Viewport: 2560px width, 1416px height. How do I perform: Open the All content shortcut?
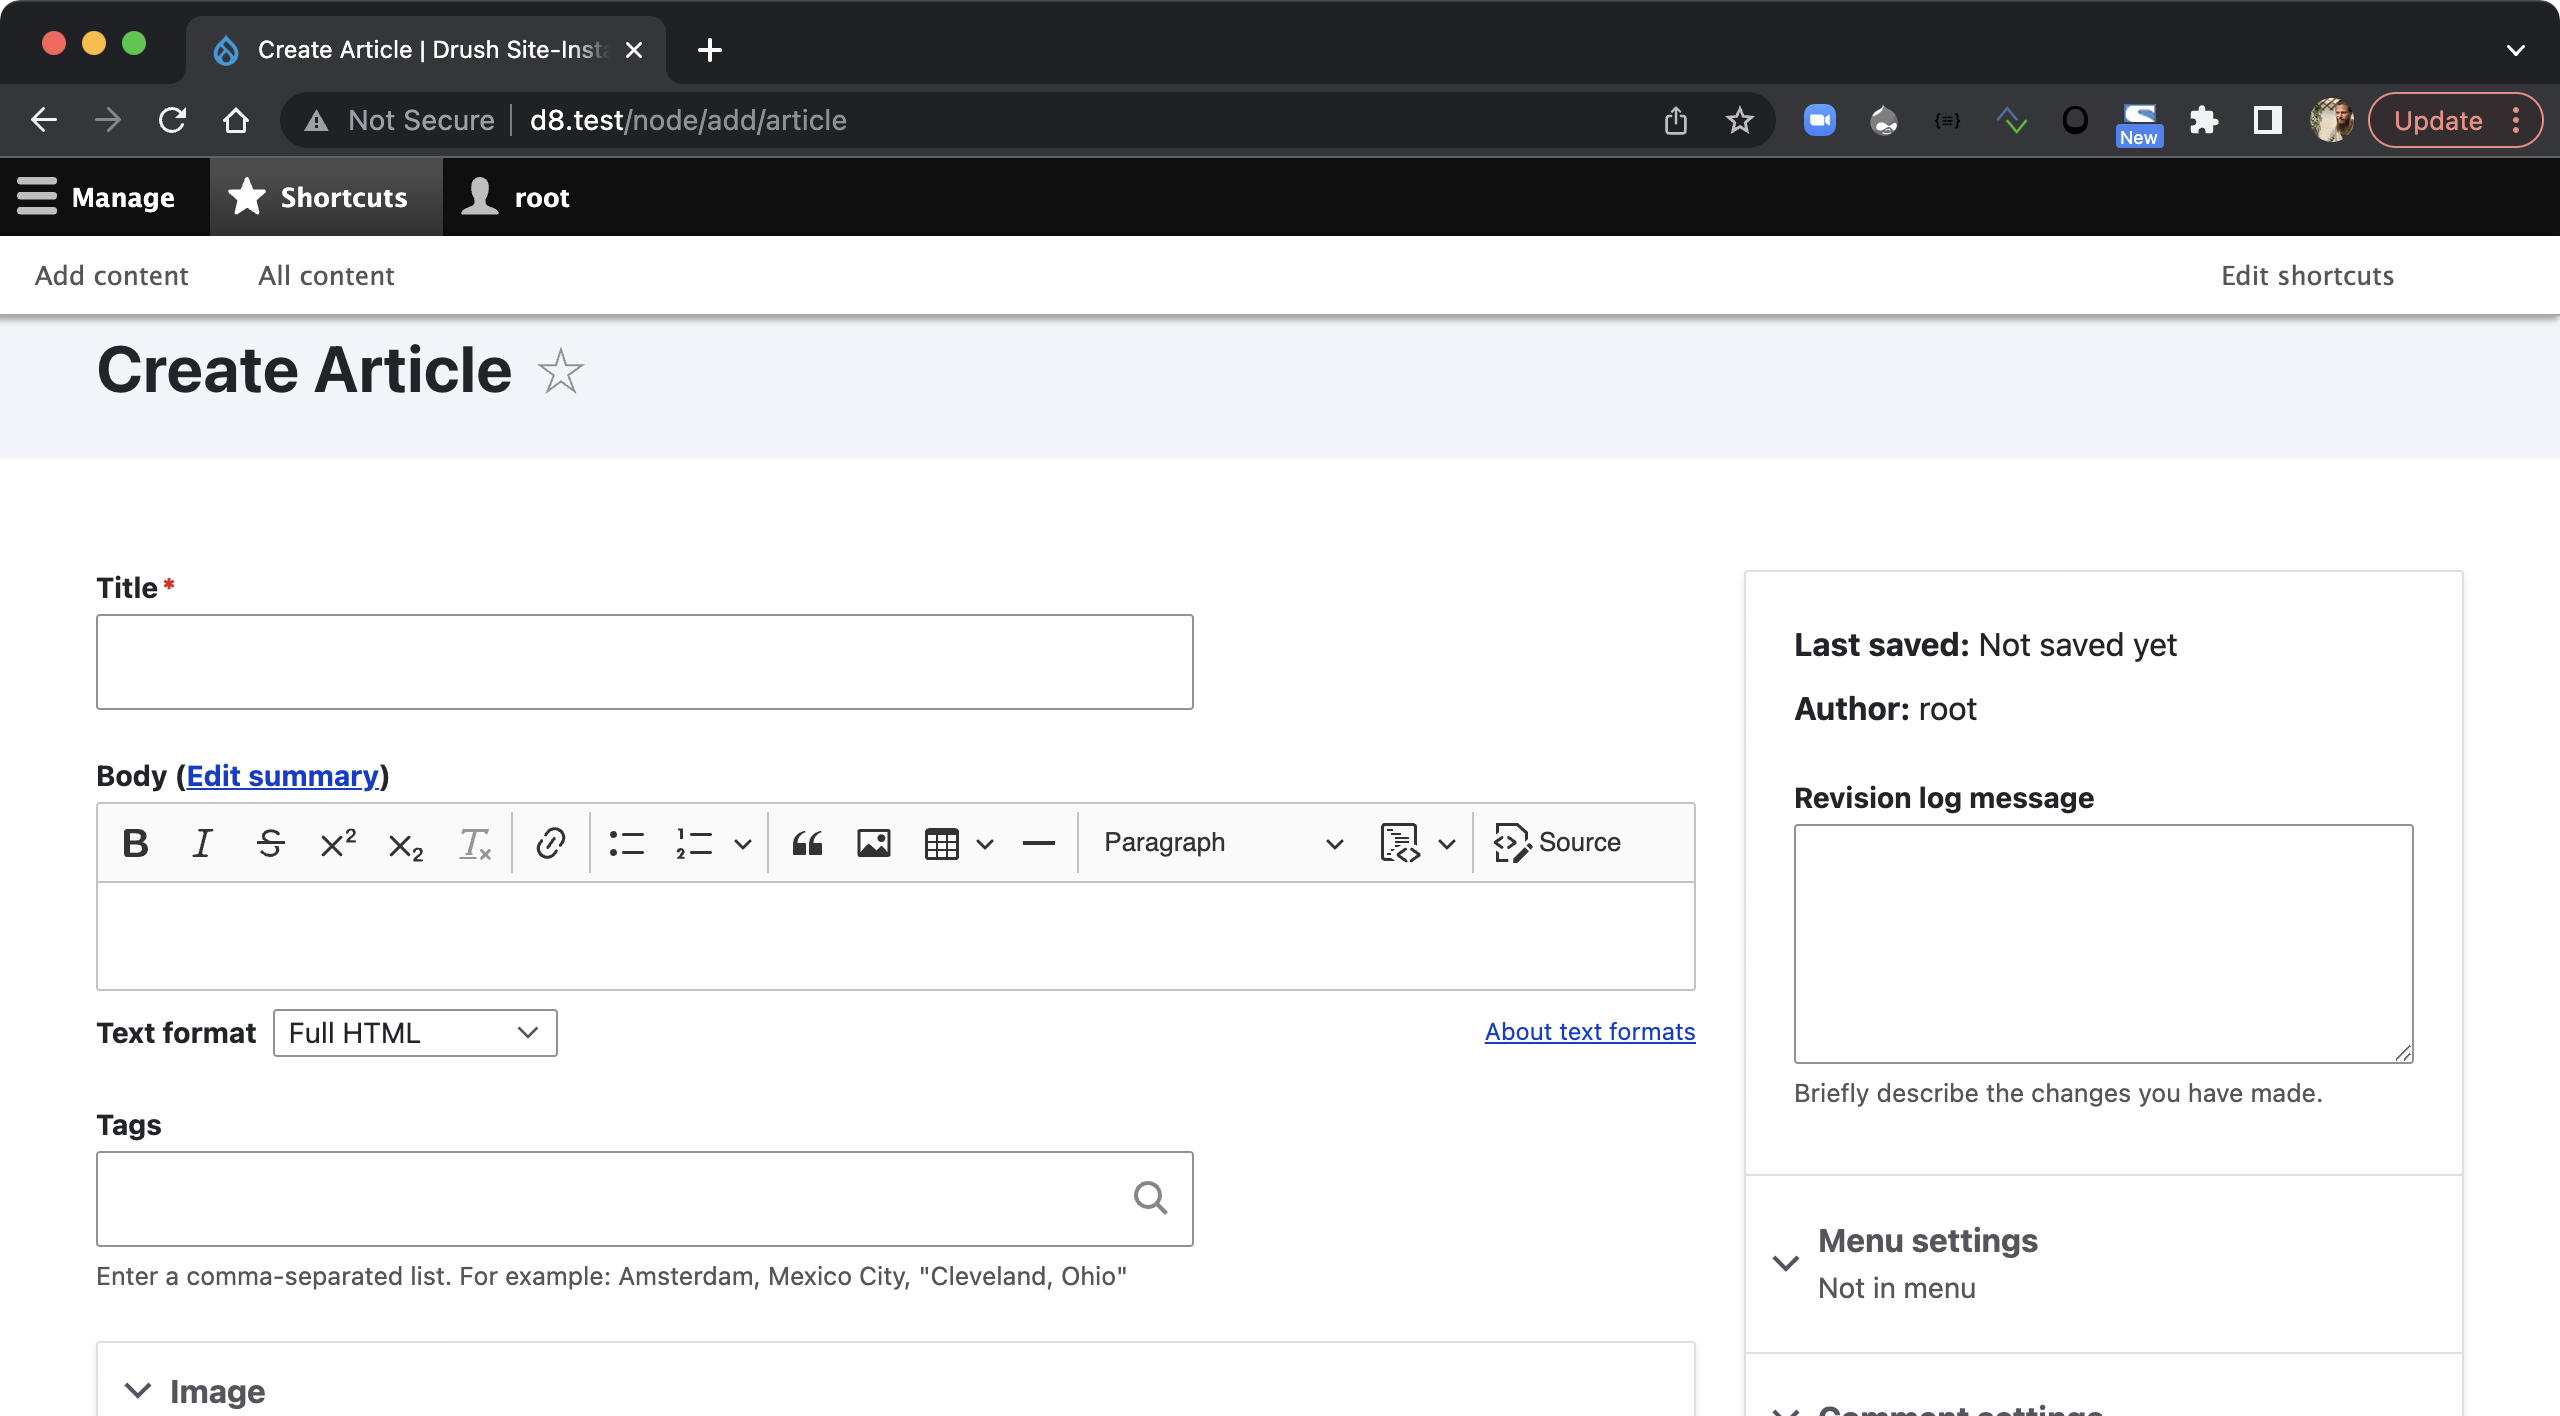point(326,275)
